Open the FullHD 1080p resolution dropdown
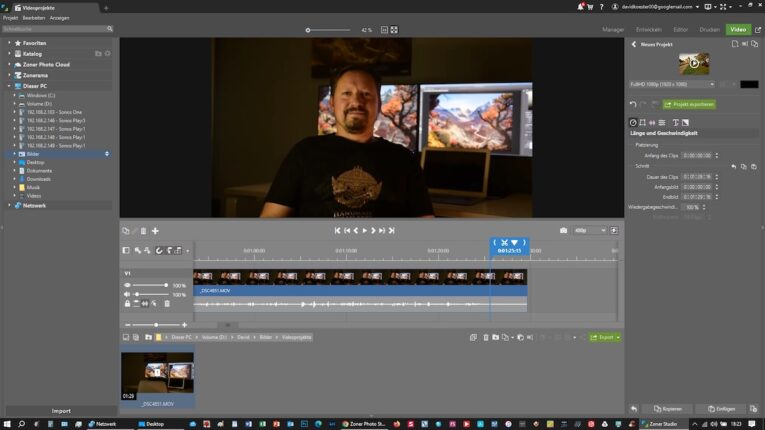 [669, 85]
